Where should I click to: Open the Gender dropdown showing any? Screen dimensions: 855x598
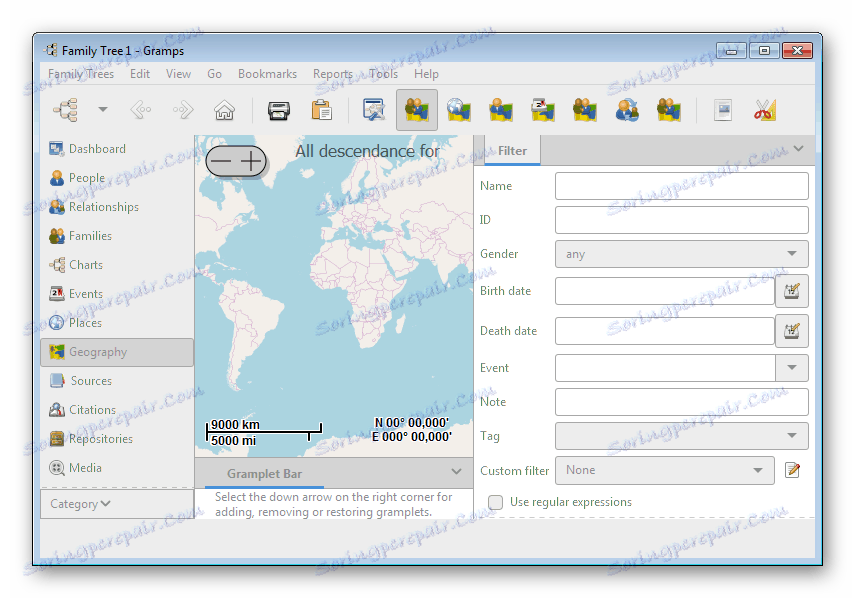click(682, 254)
